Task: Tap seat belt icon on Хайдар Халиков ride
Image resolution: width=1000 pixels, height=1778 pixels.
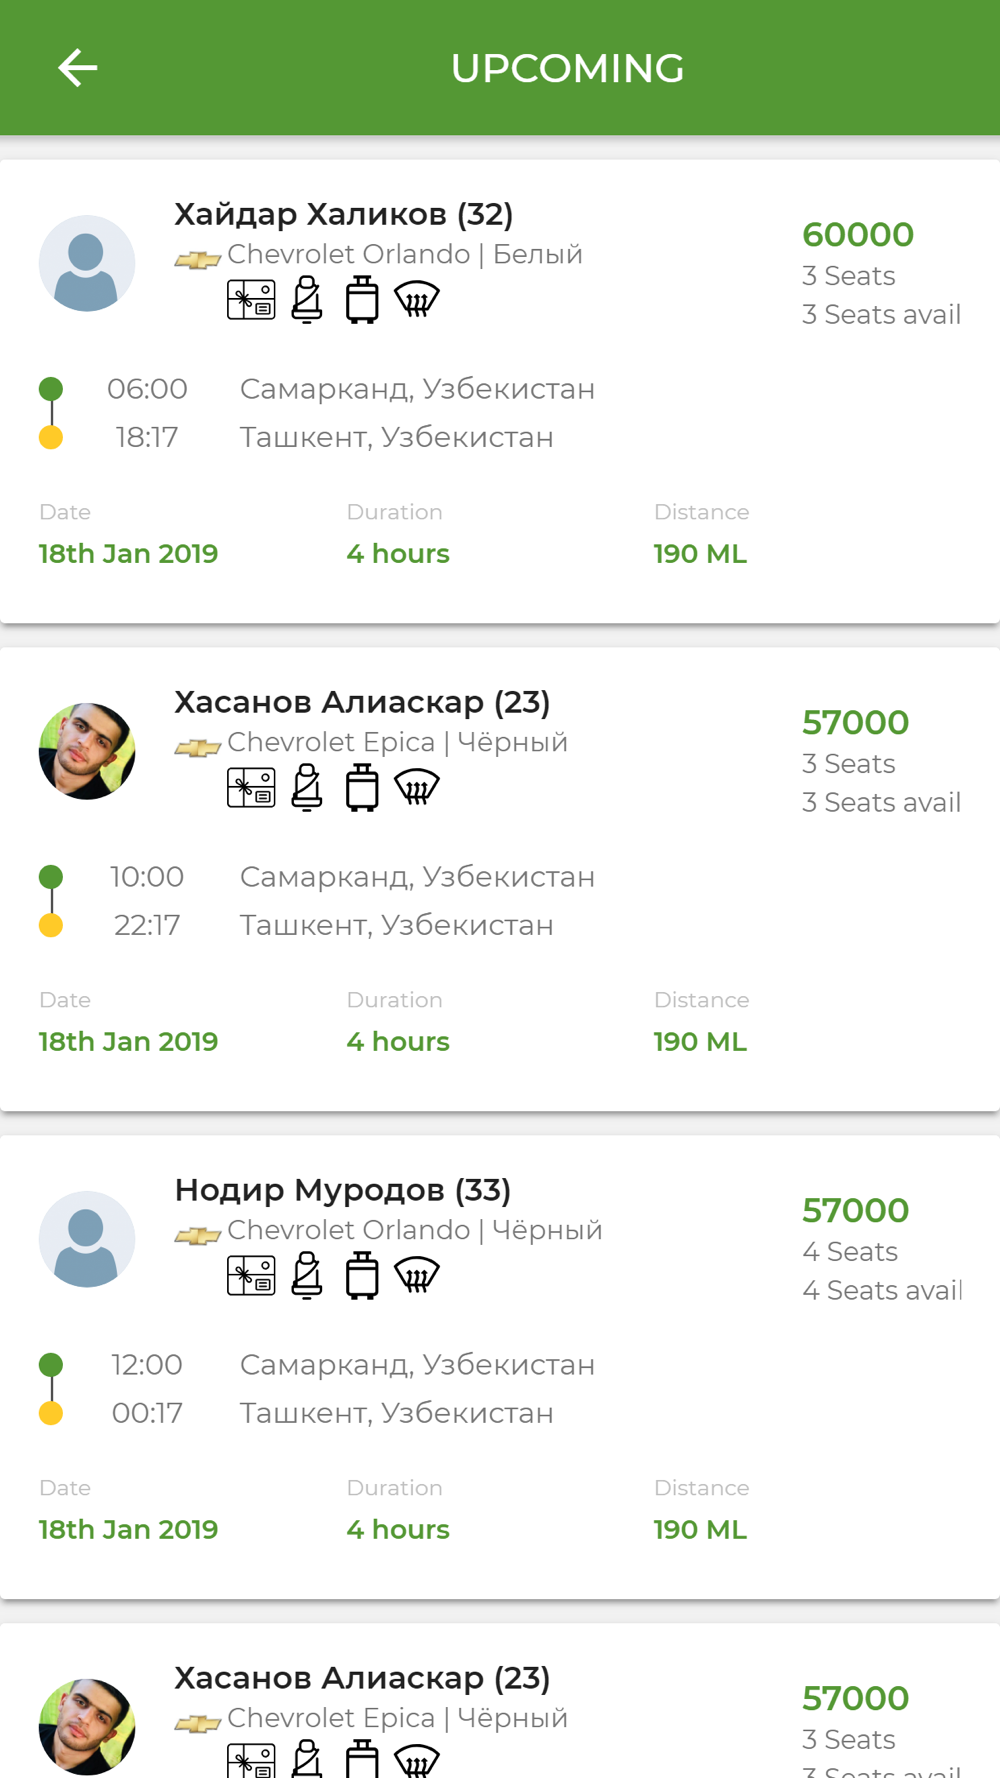Action: click(x=307, y=299)
